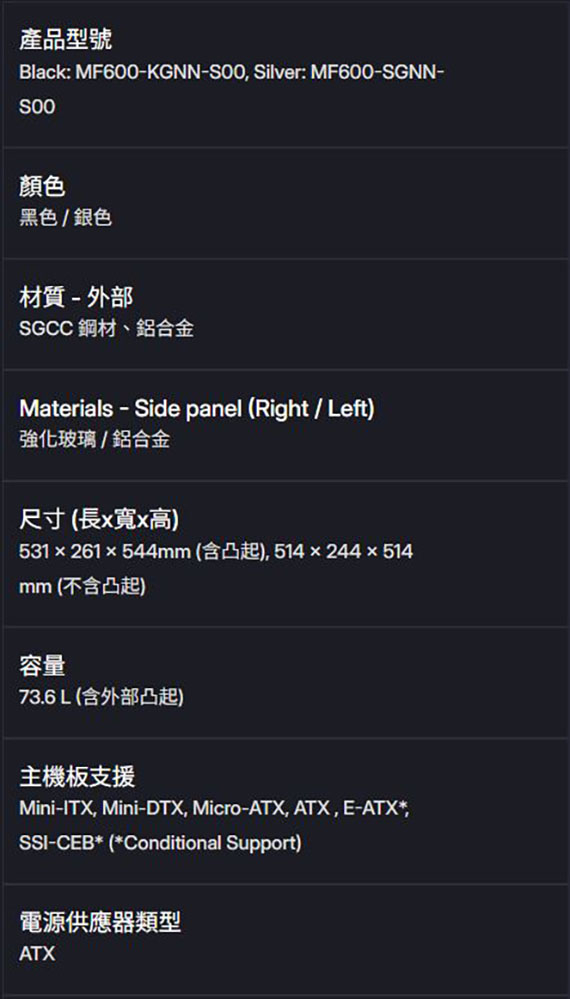Select the ATX power supply value
570x999 pixels.
tap(37, 954)
